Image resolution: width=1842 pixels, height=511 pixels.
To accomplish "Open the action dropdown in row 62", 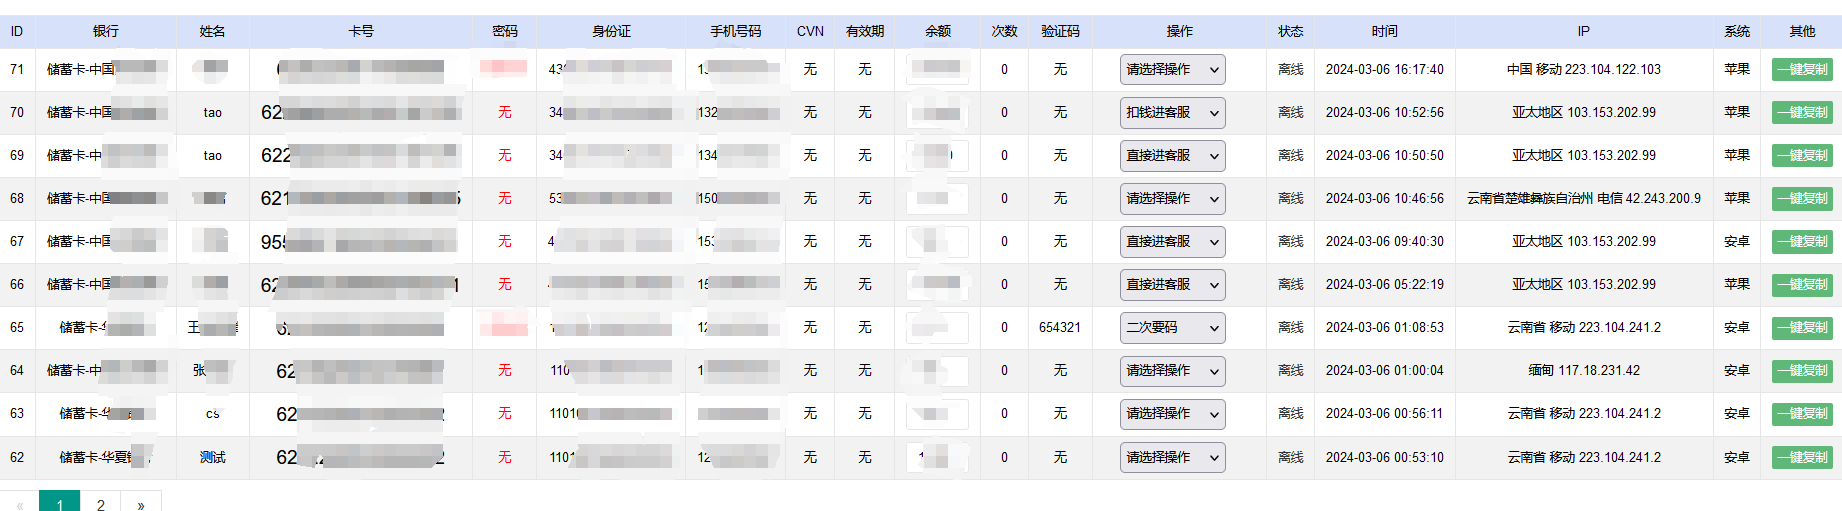I will (x=1172, y=458).
